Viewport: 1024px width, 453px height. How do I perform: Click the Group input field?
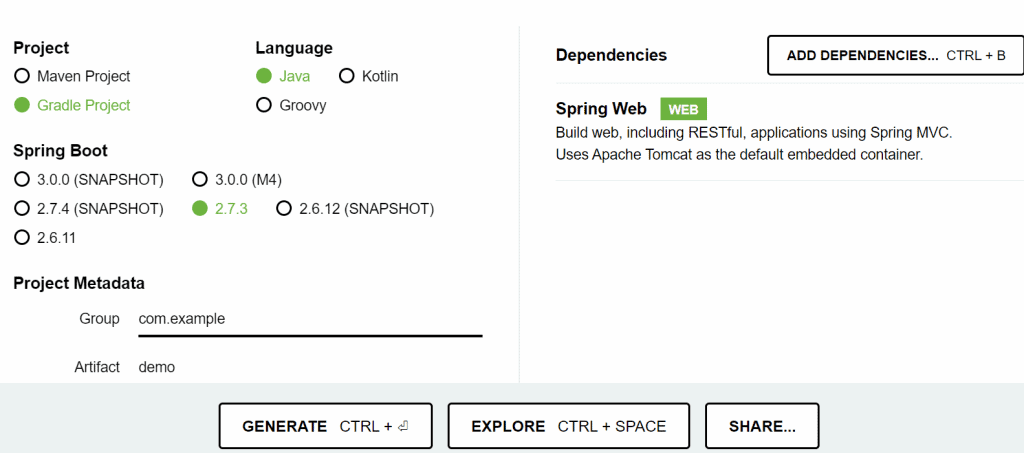[310, 320]
